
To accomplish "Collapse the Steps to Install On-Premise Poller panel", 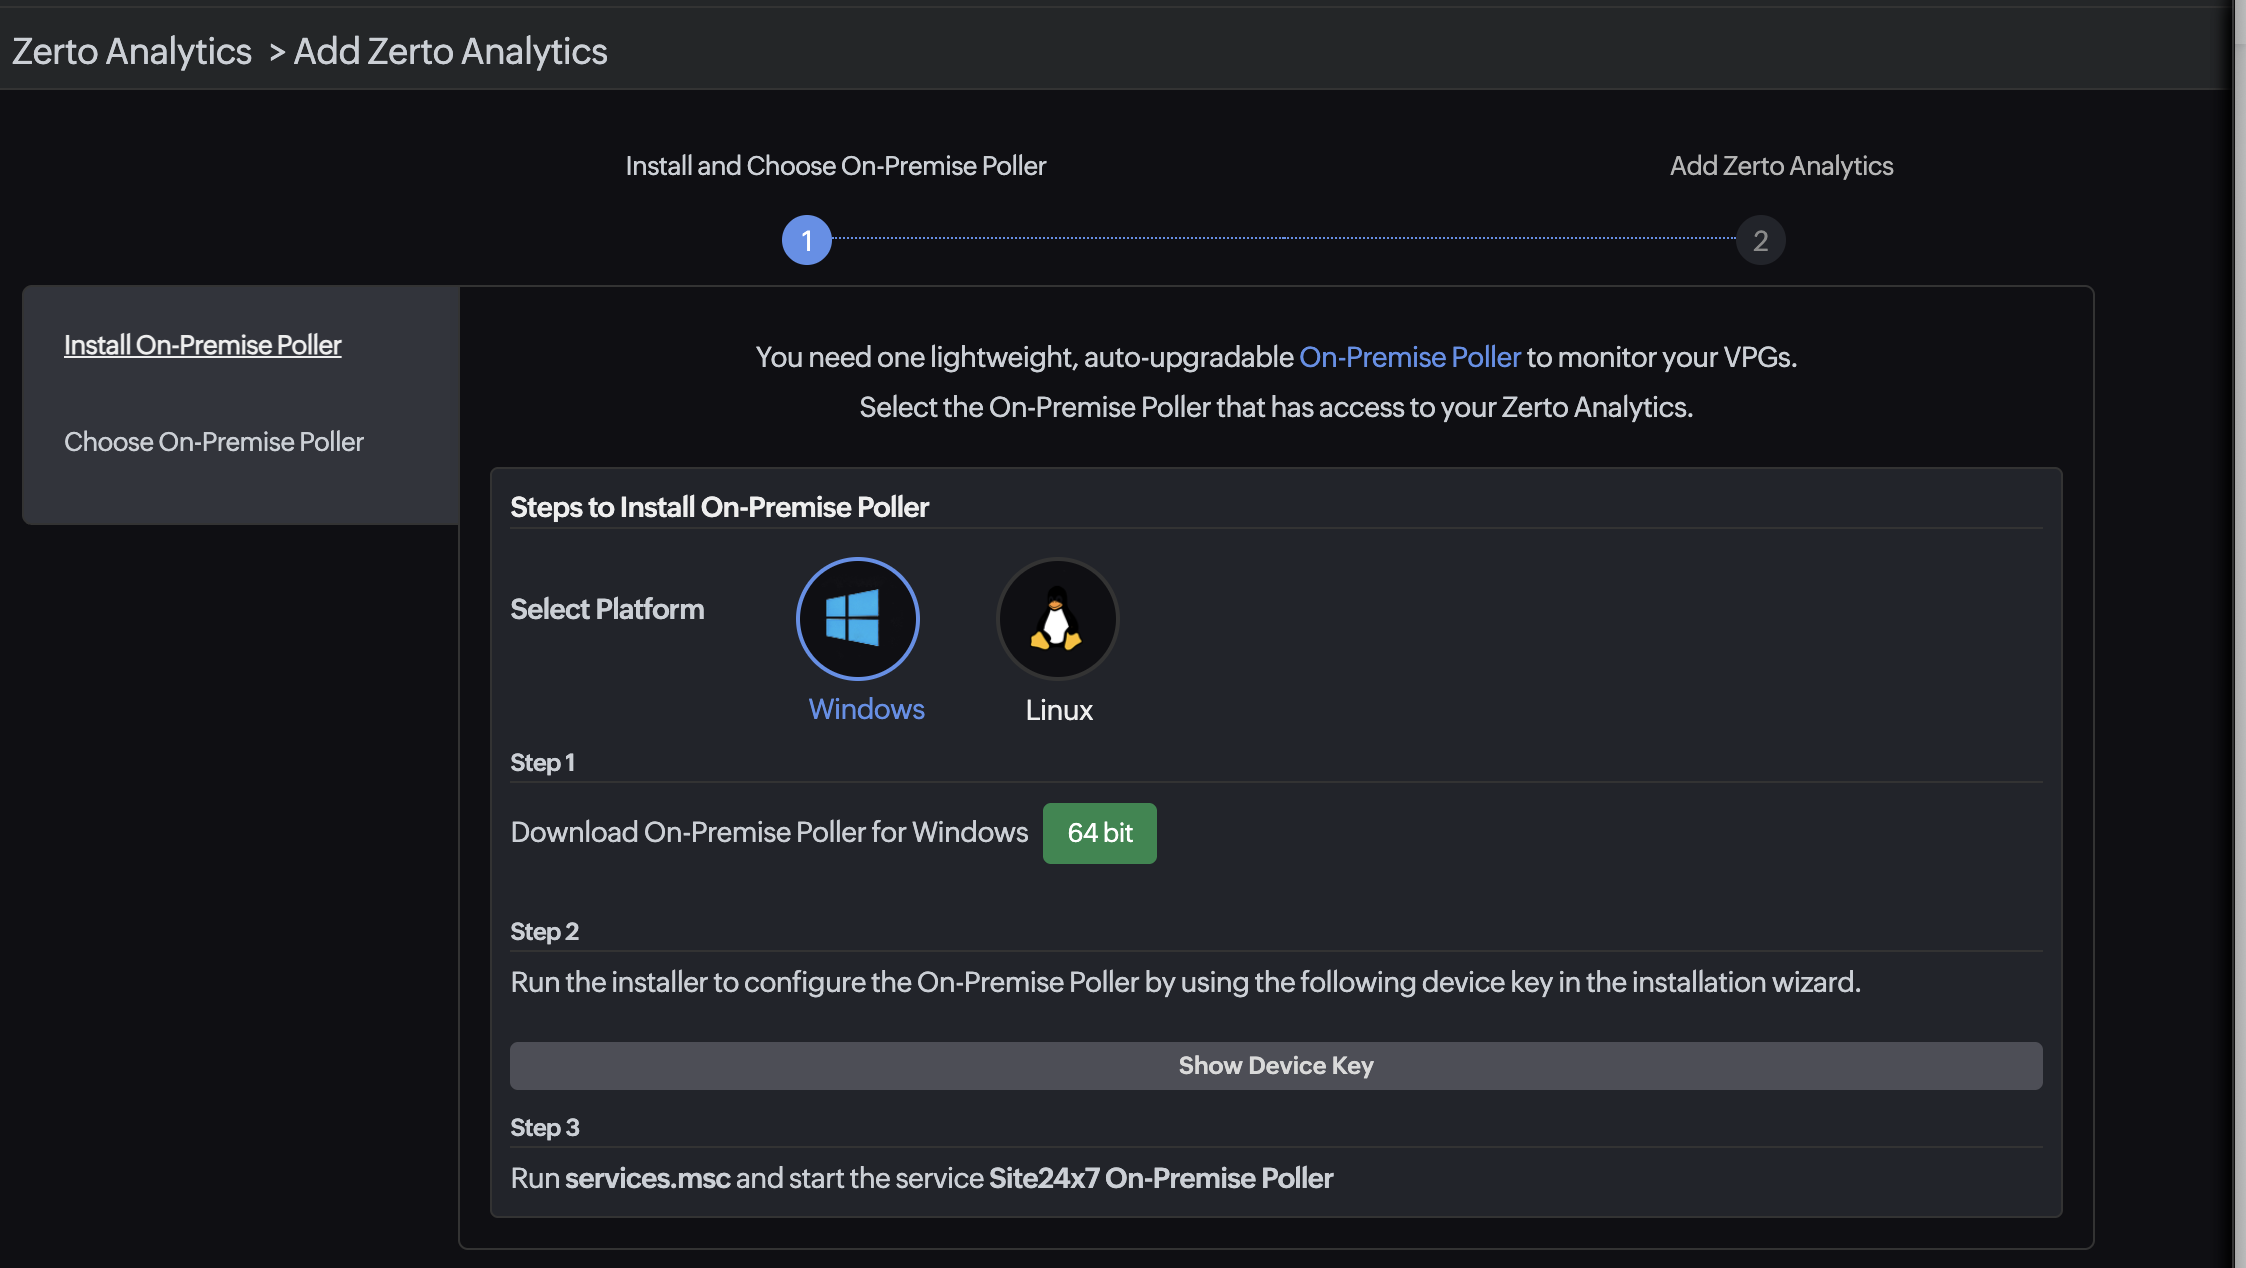I will (719, 507).
